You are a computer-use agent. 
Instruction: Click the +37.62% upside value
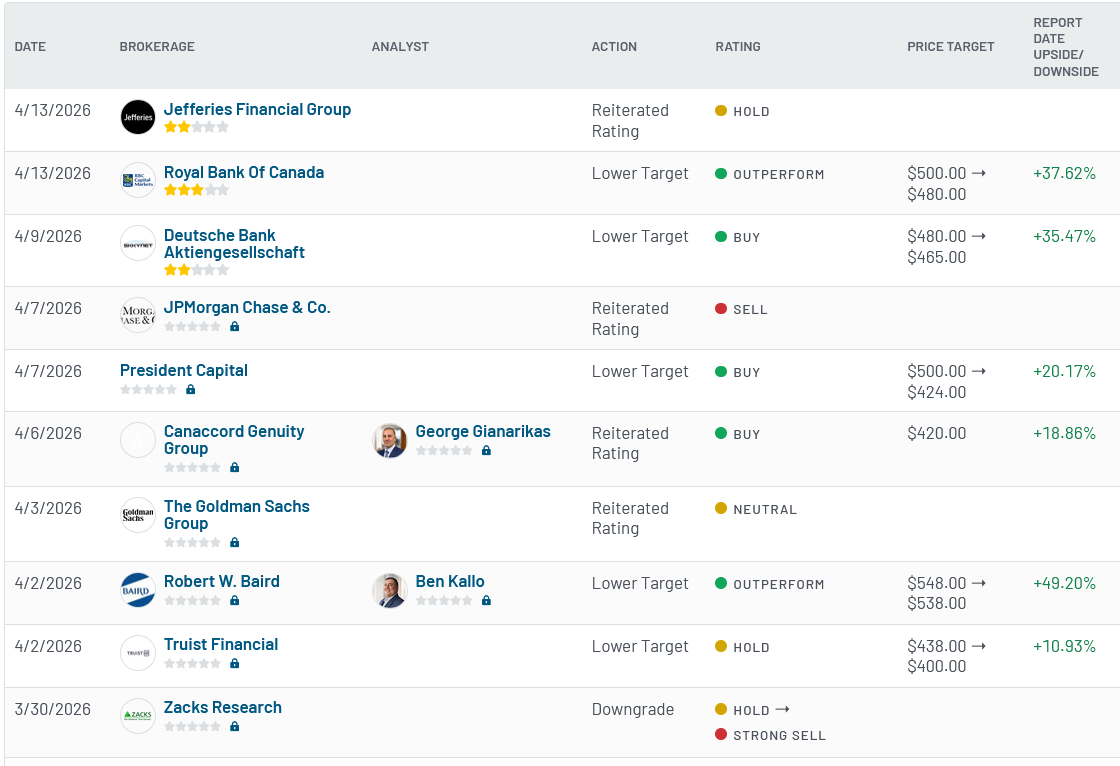click(x=1064, y=174)
